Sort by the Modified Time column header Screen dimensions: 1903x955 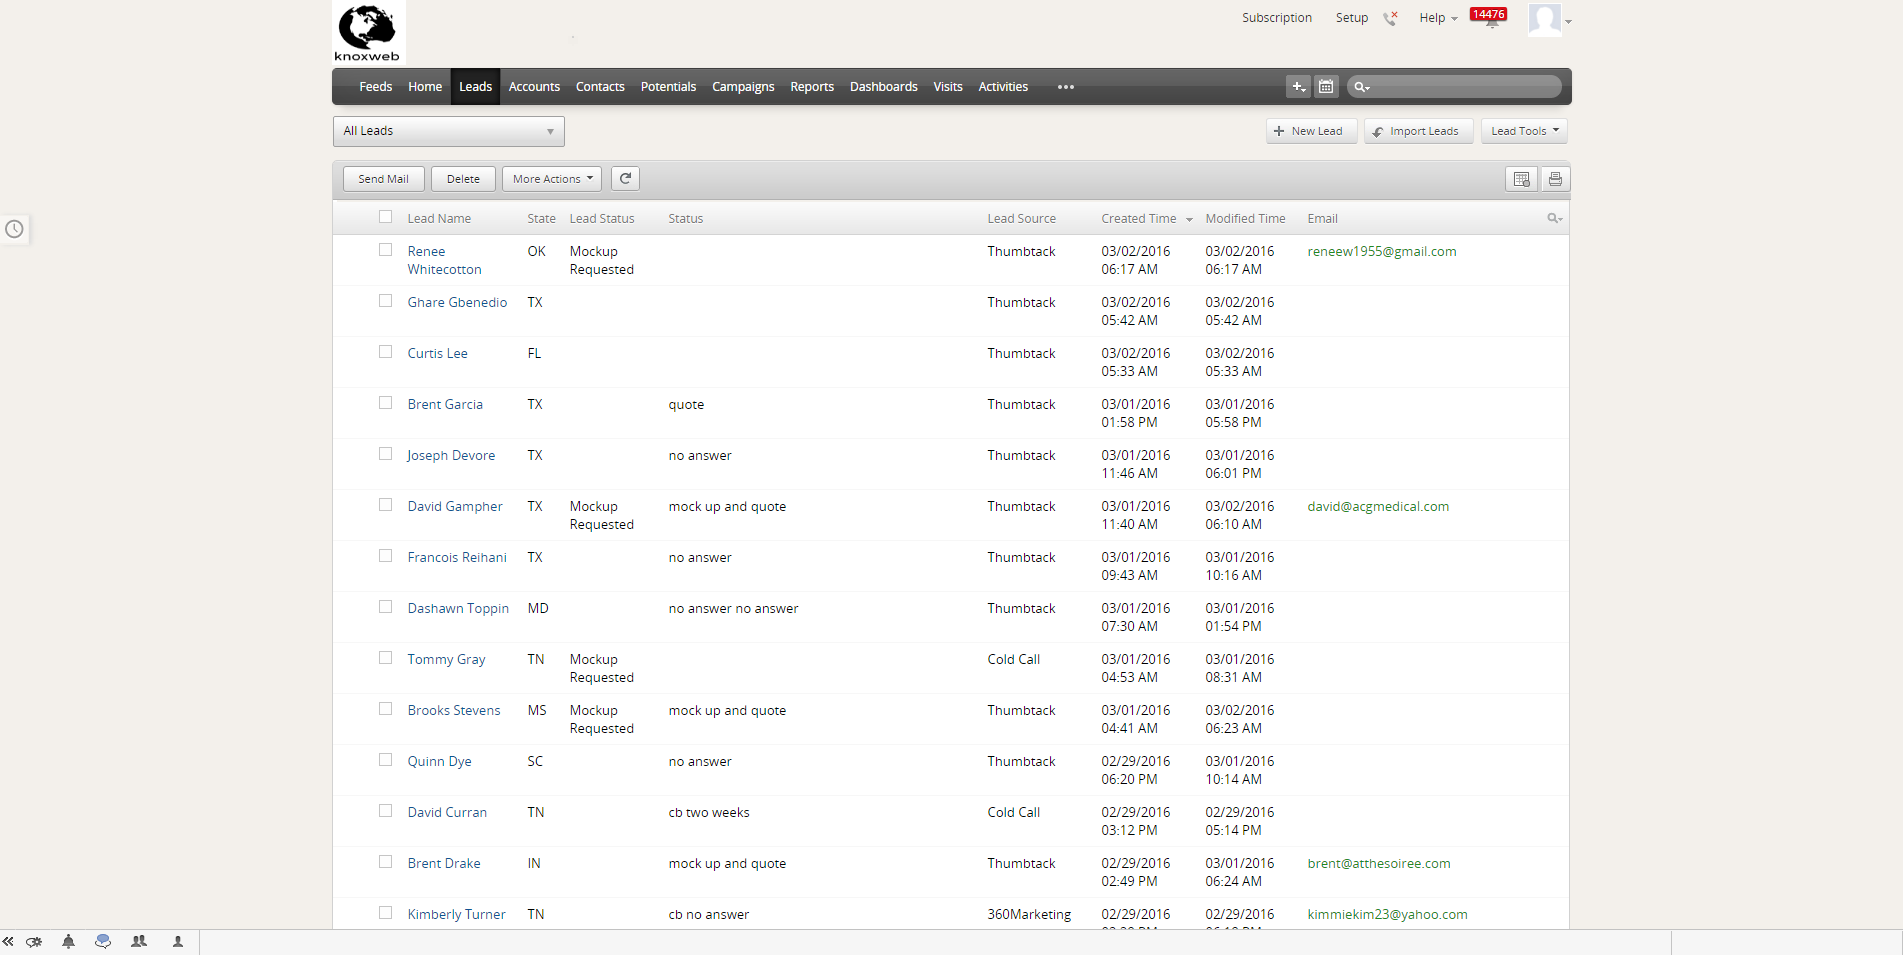1245,219
